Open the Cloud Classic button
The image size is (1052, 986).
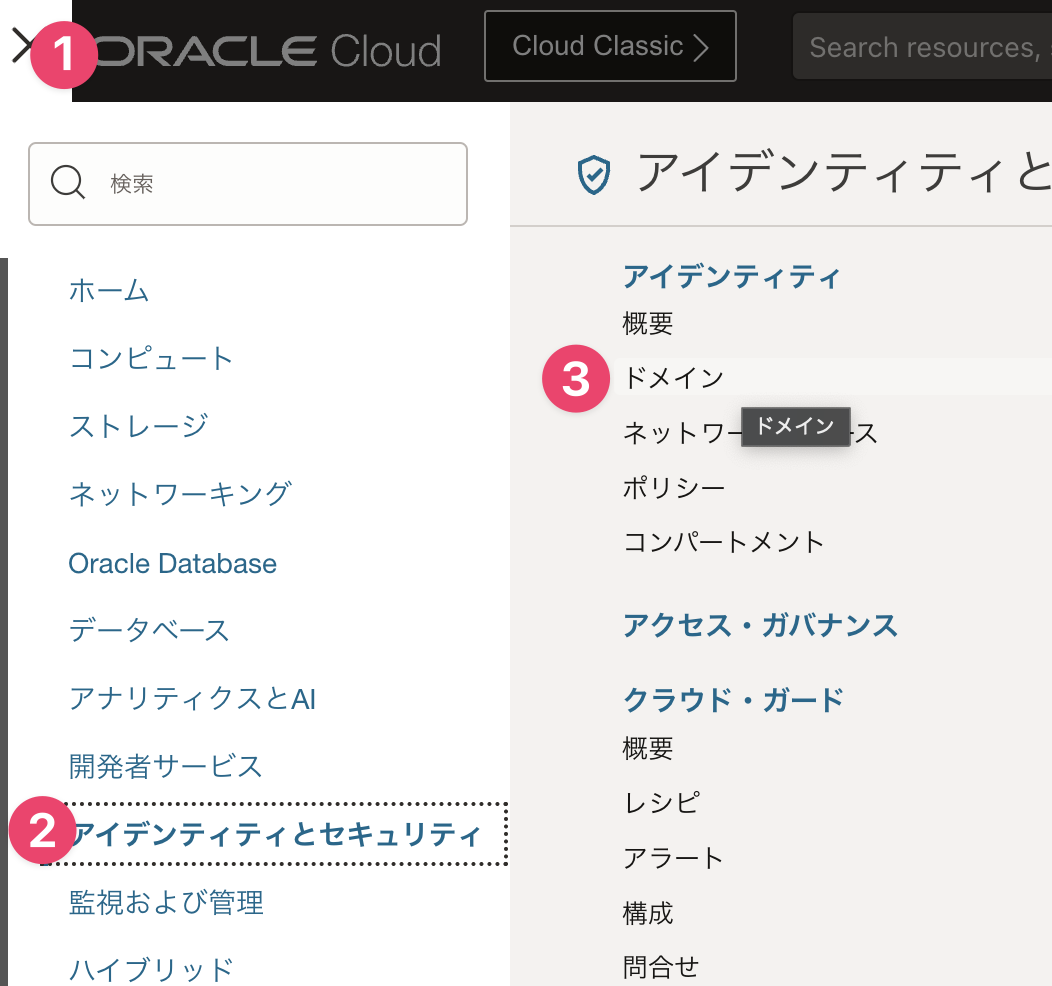pyautogui.click(x=610, y=46)
